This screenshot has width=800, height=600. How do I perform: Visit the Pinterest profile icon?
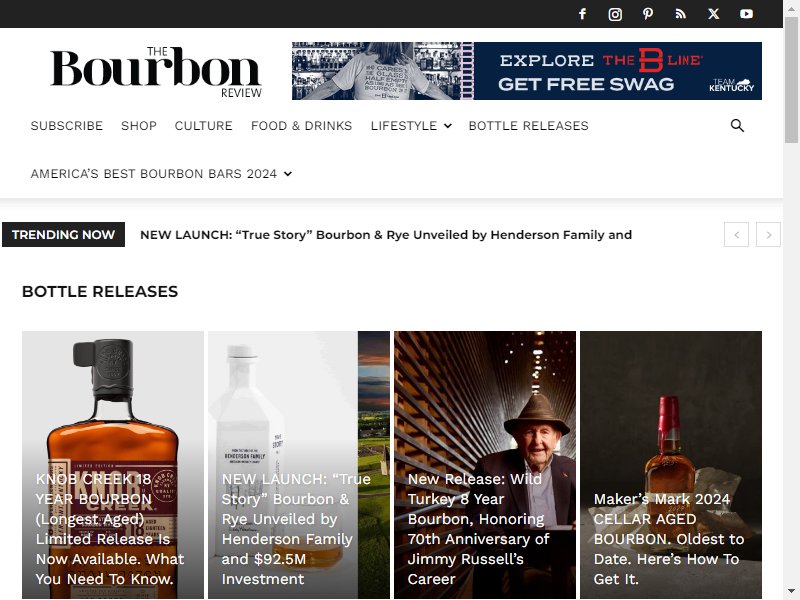(647, 14)
